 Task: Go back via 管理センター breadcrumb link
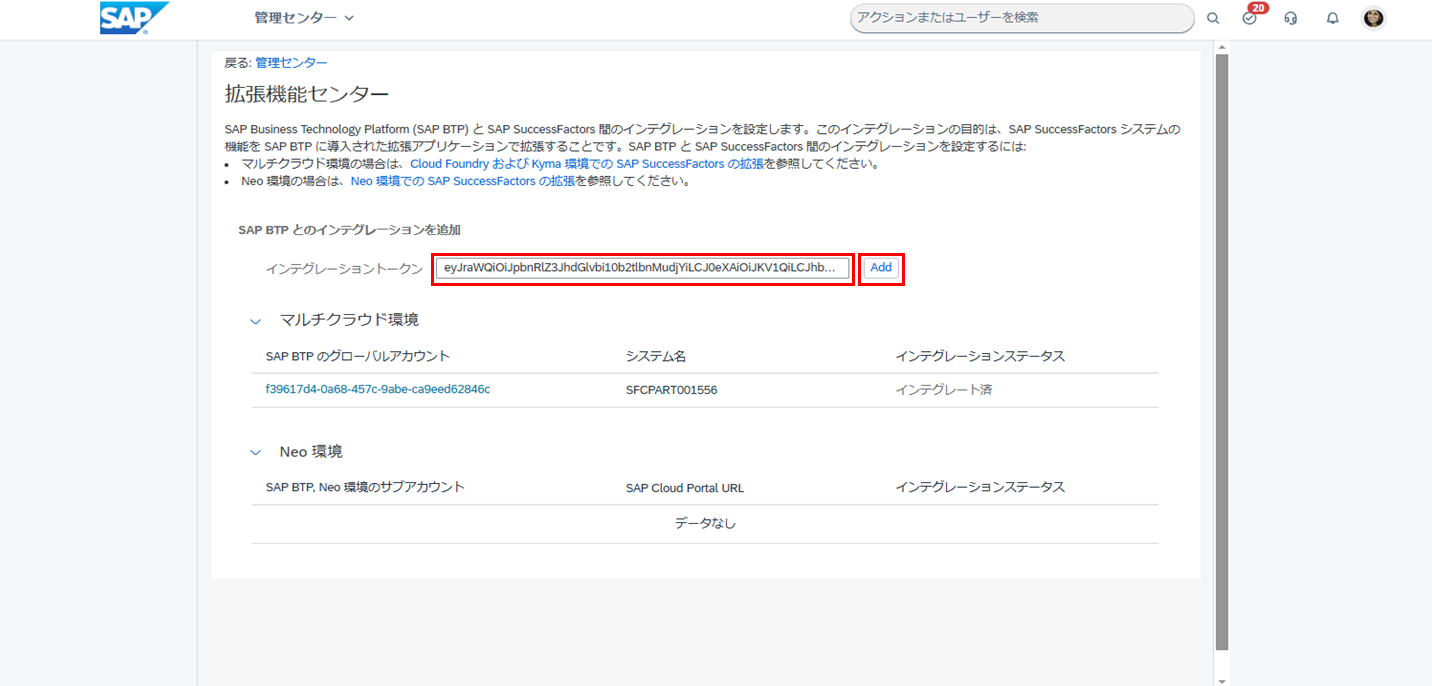click(291, 63)
